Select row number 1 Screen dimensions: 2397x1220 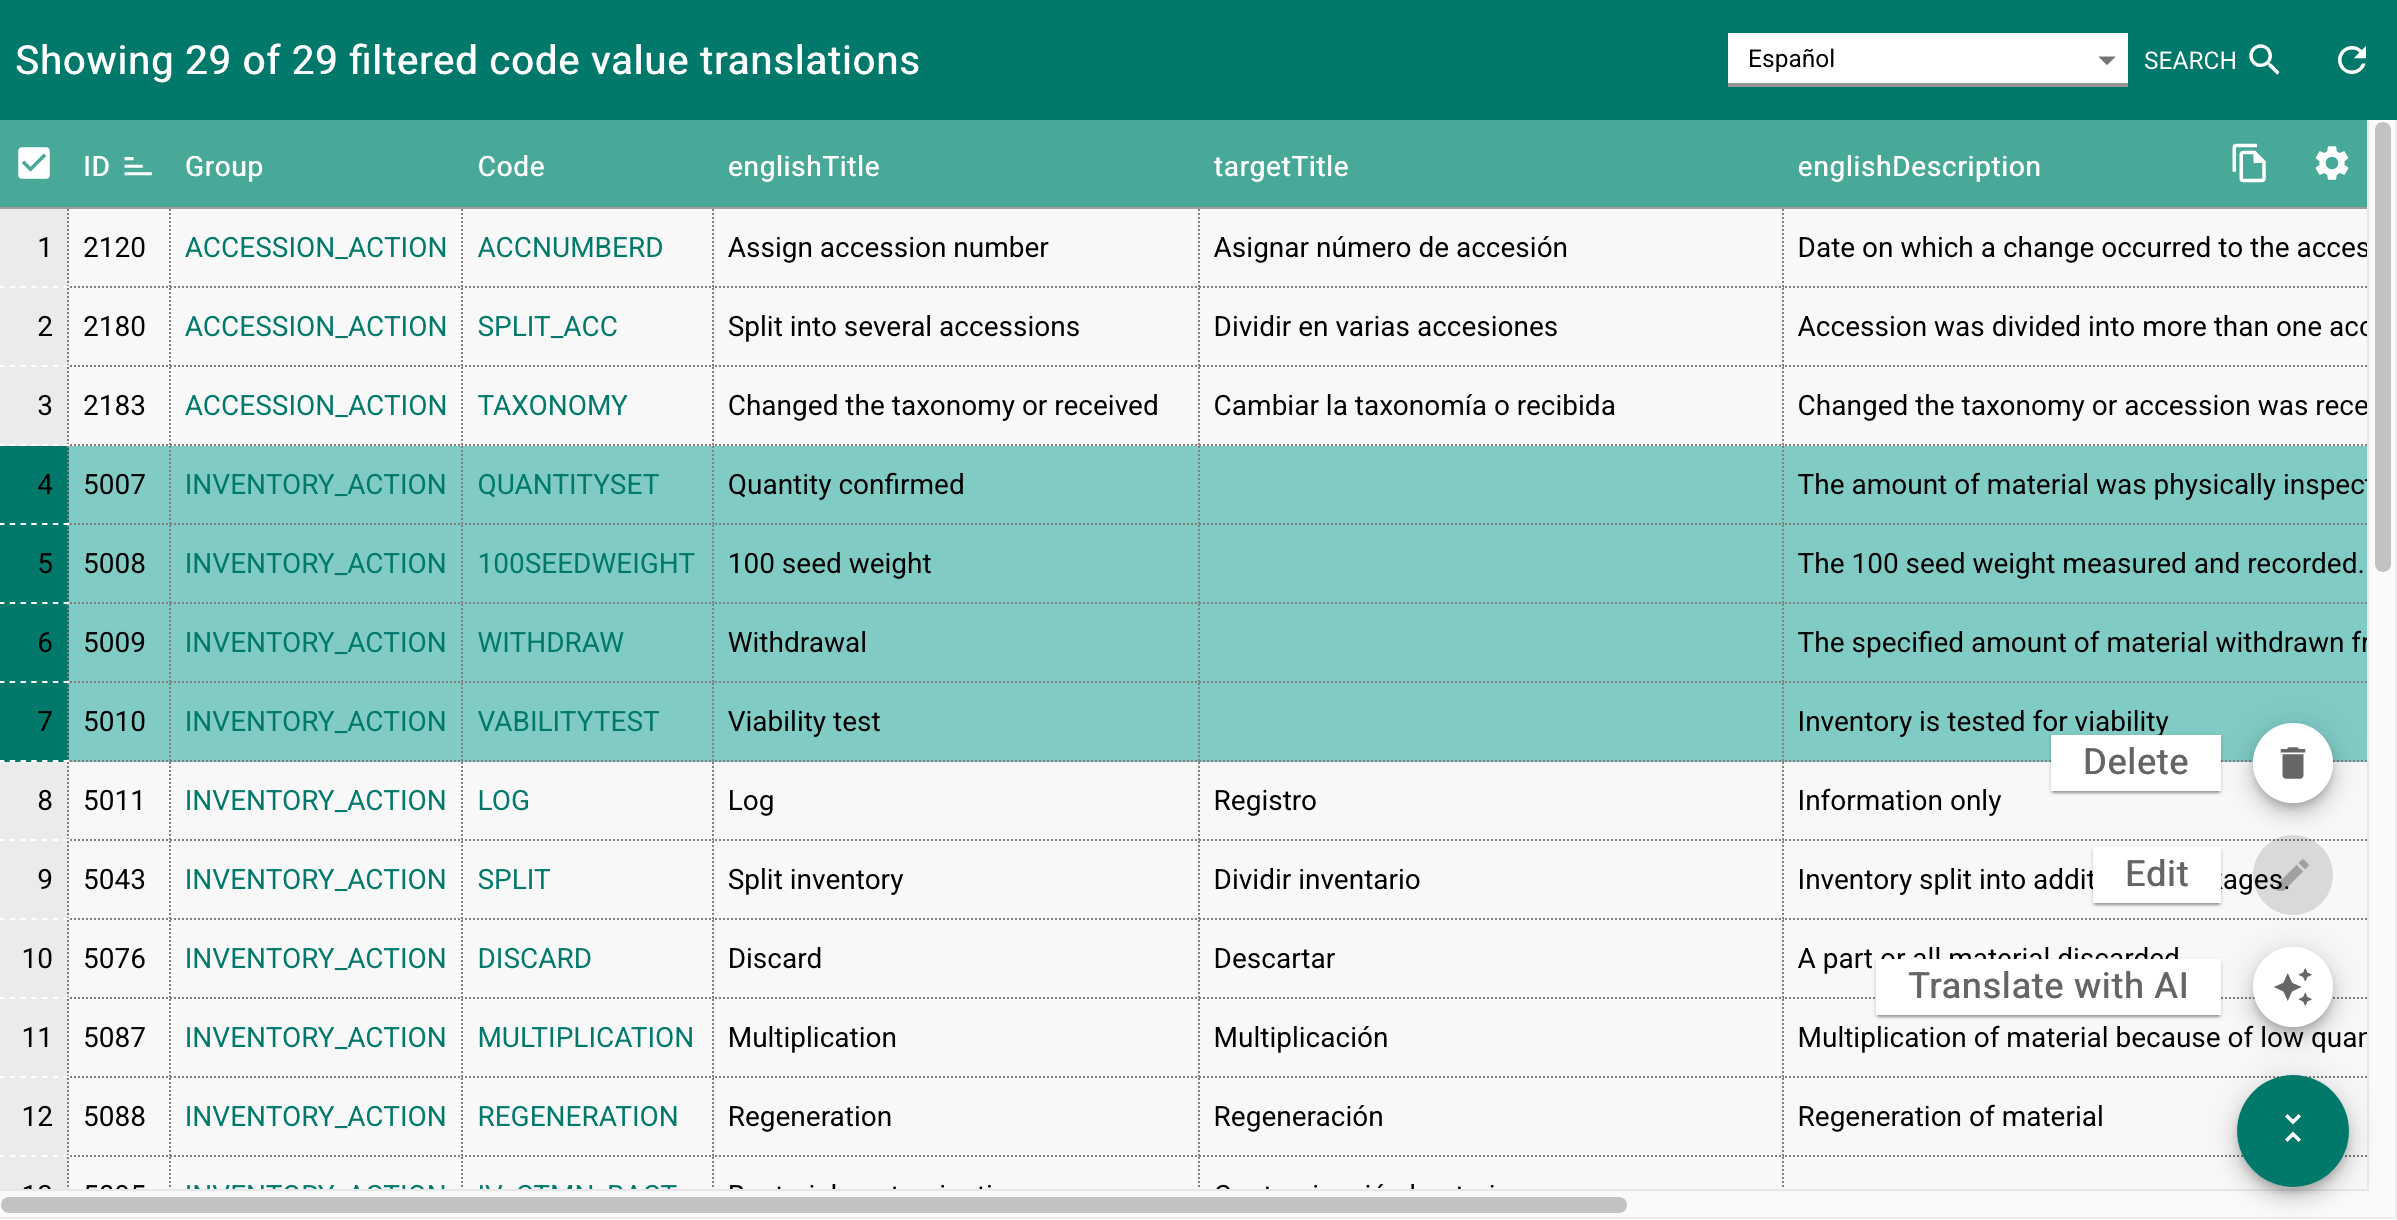coord(34,247)
